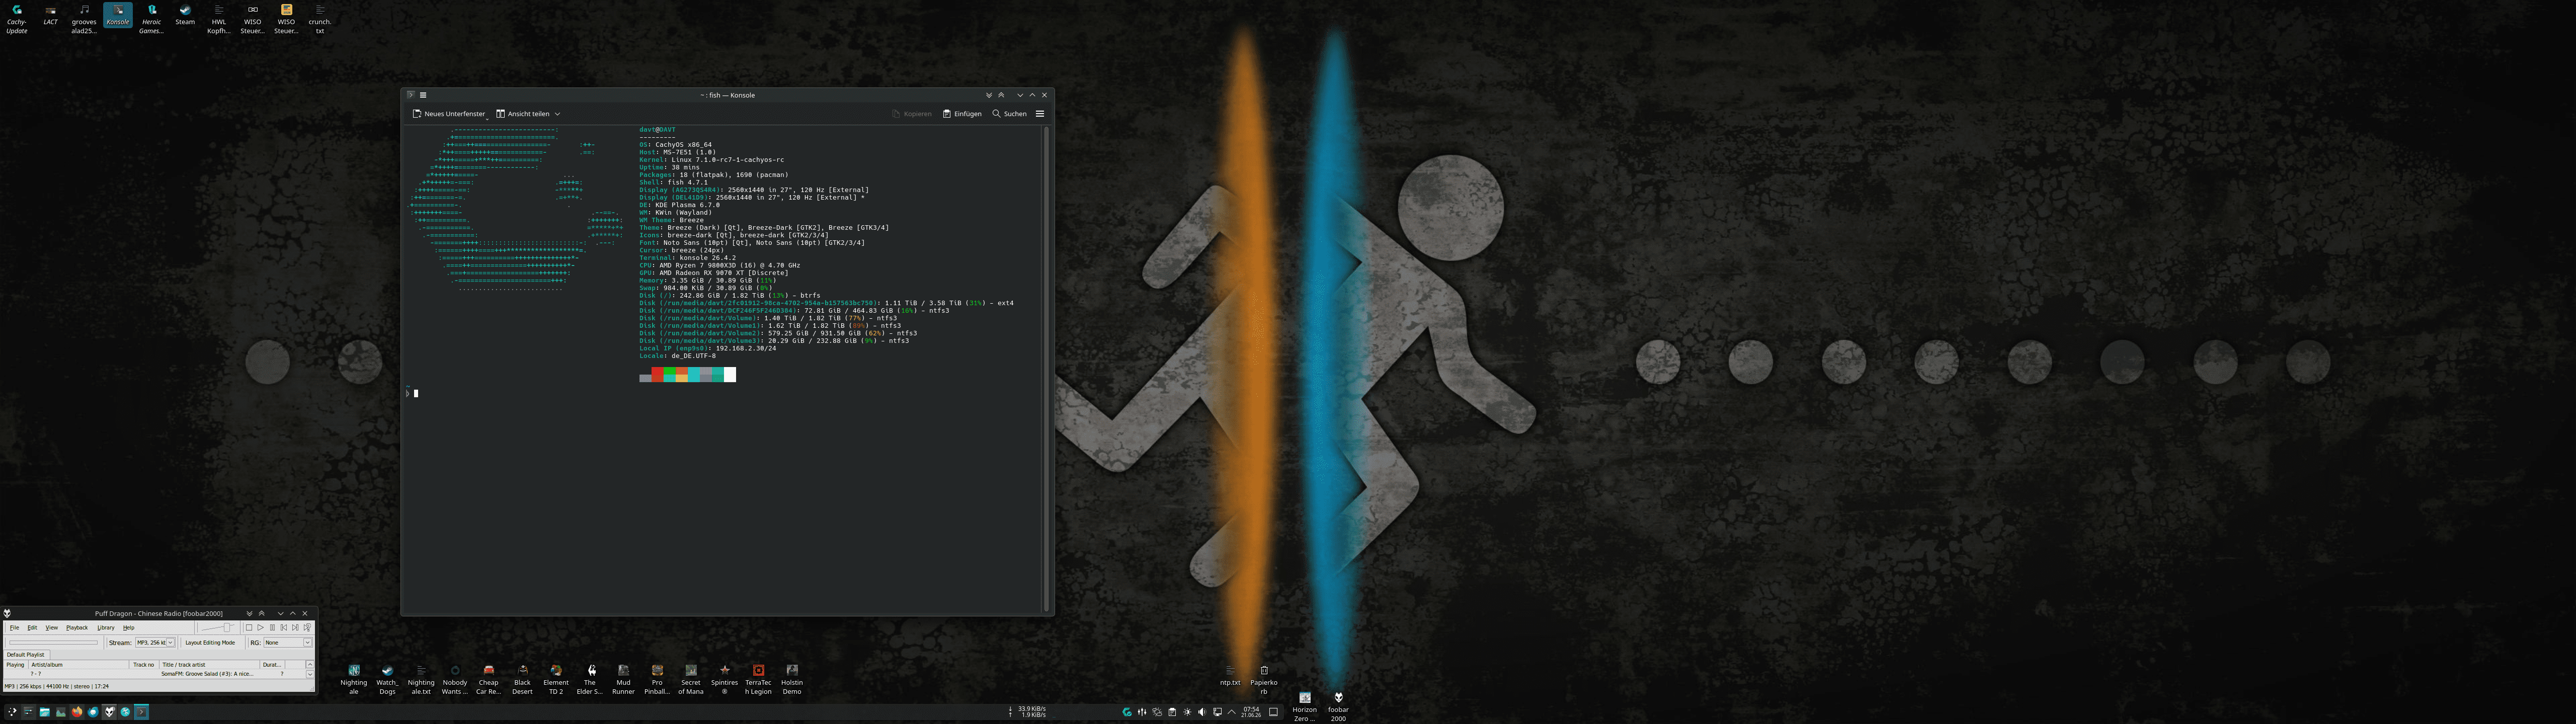Open the brightness tray icon
This screenshot has height=724, width=2576.
(1187, 712)
